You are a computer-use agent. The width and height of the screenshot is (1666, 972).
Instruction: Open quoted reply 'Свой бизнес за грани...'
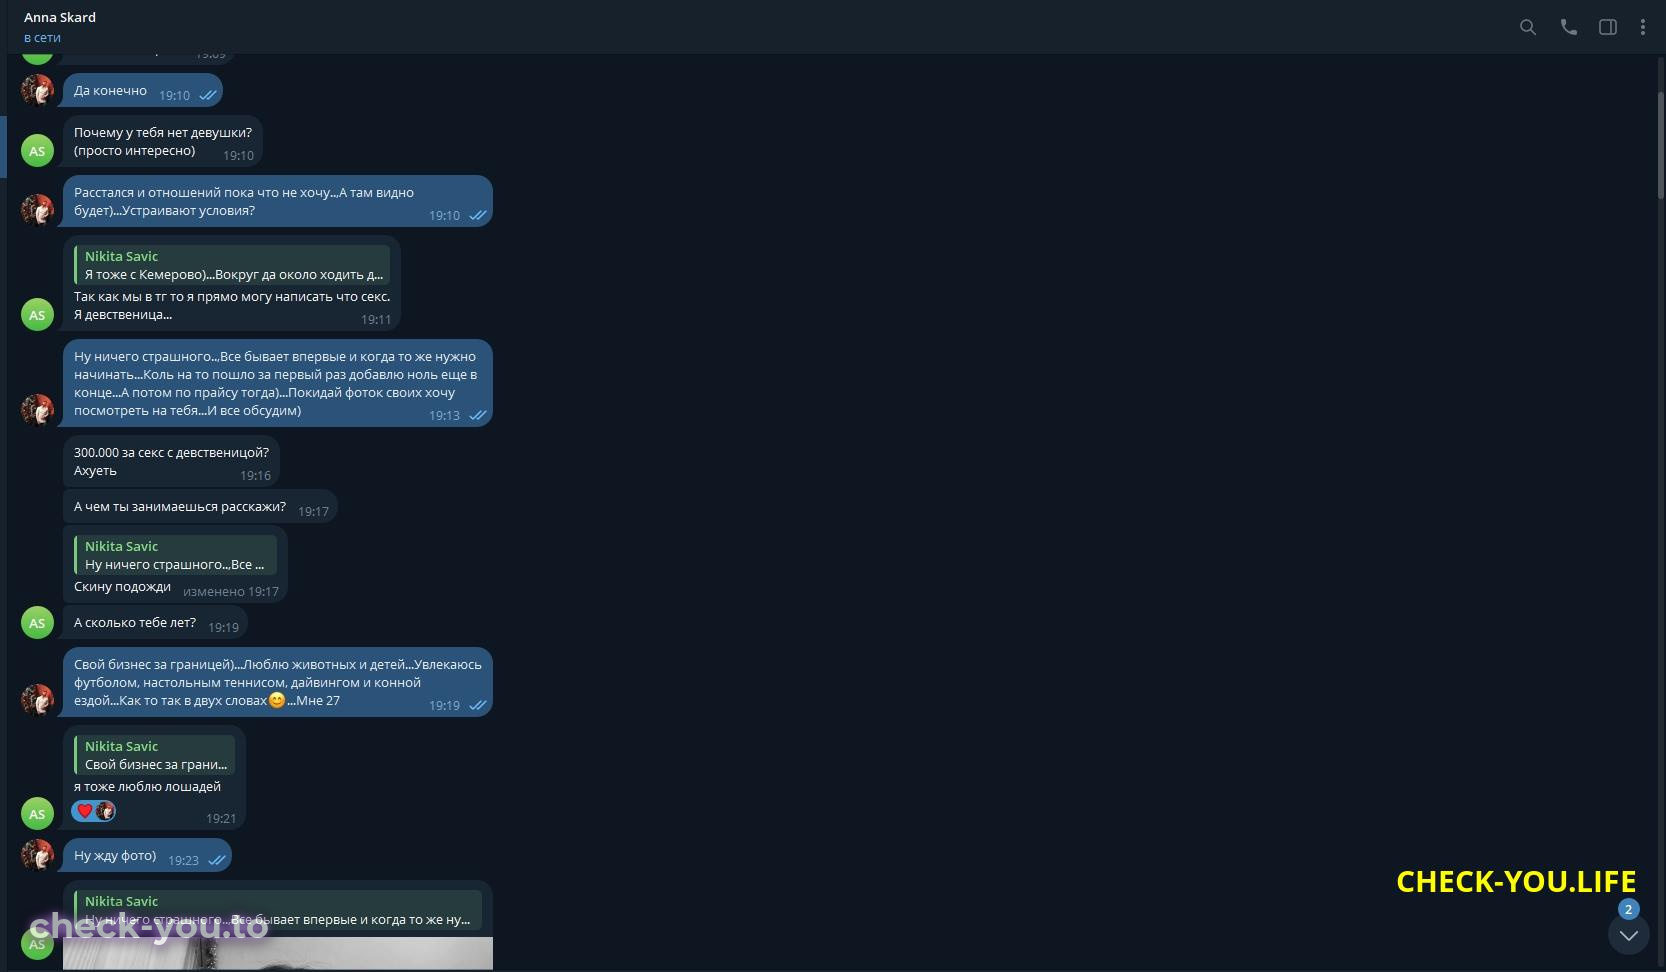[x=154, y=755]
